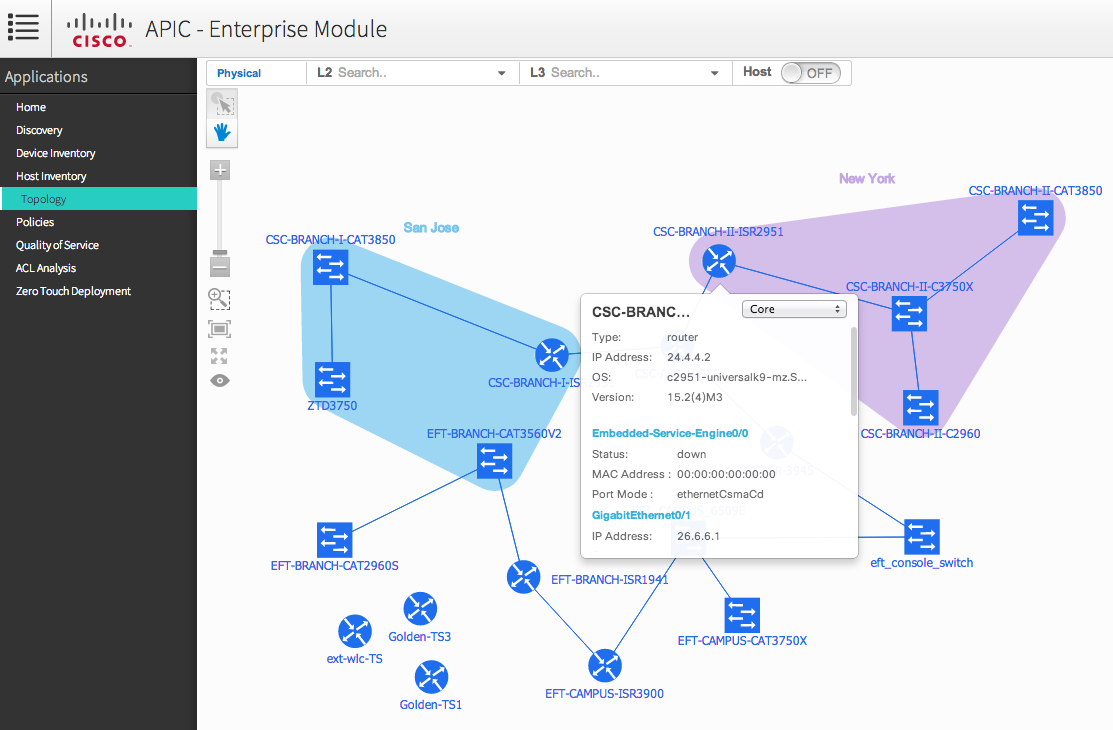The height and width of the screenshot is (730, 1113).
Task: Click the fit-to-screen icon
Action: pos(220,328)
